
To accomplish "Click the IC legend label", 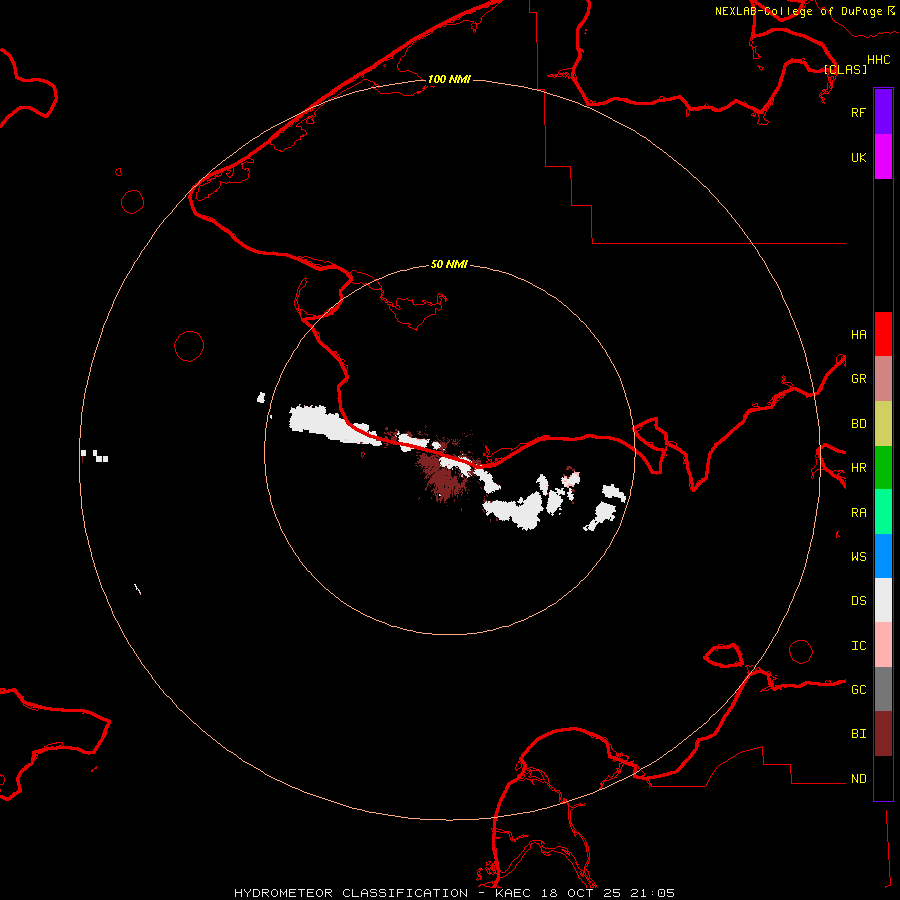I will 858,646.
